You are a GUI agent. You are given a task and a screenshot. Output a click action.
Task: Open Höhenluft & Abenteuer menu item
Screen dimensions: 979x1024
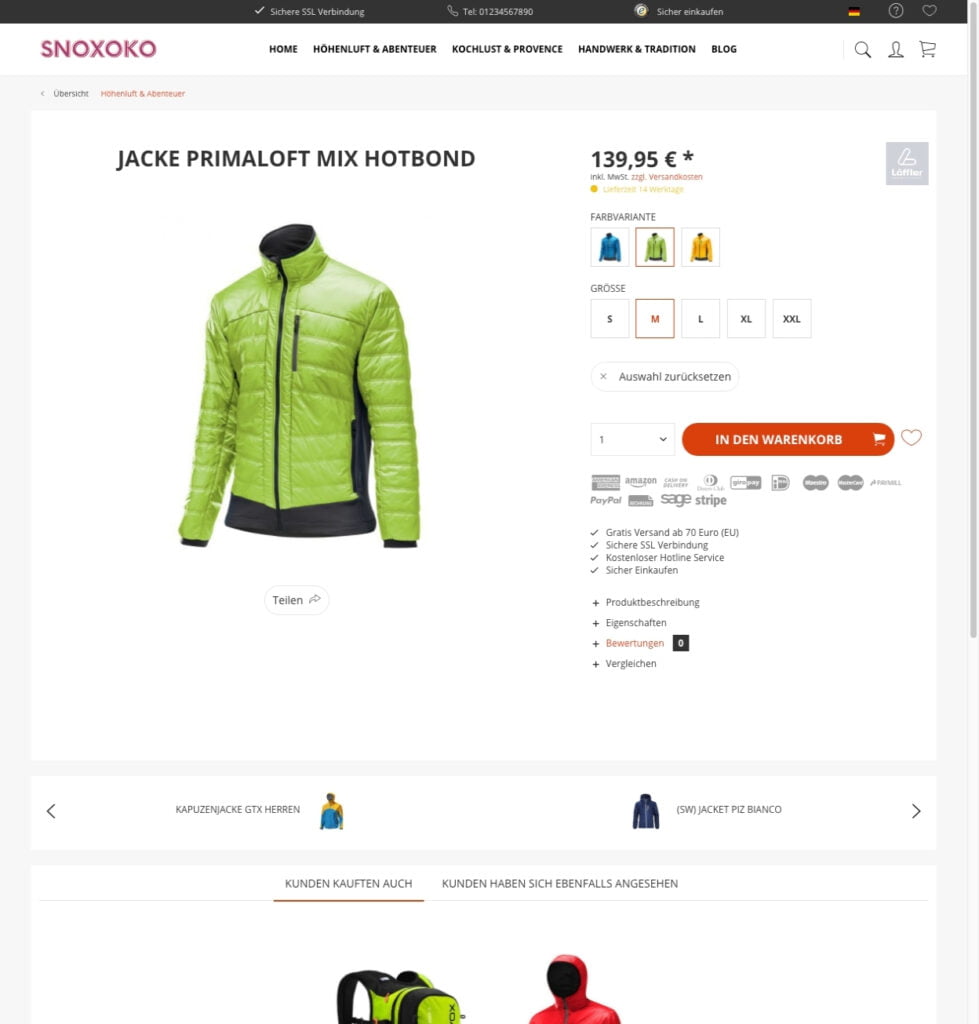(x=374, y=49)
